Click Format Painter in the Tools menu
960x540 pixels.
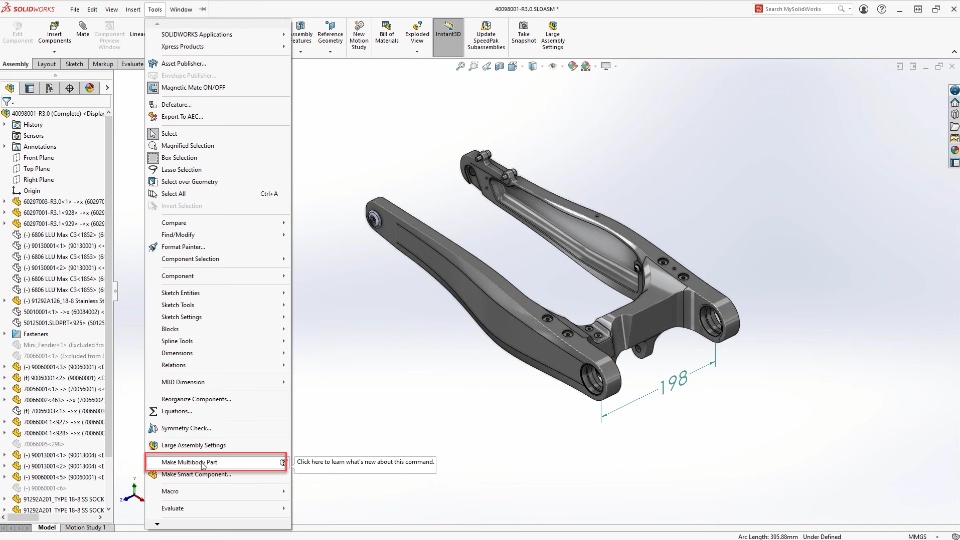coord(183,247)
